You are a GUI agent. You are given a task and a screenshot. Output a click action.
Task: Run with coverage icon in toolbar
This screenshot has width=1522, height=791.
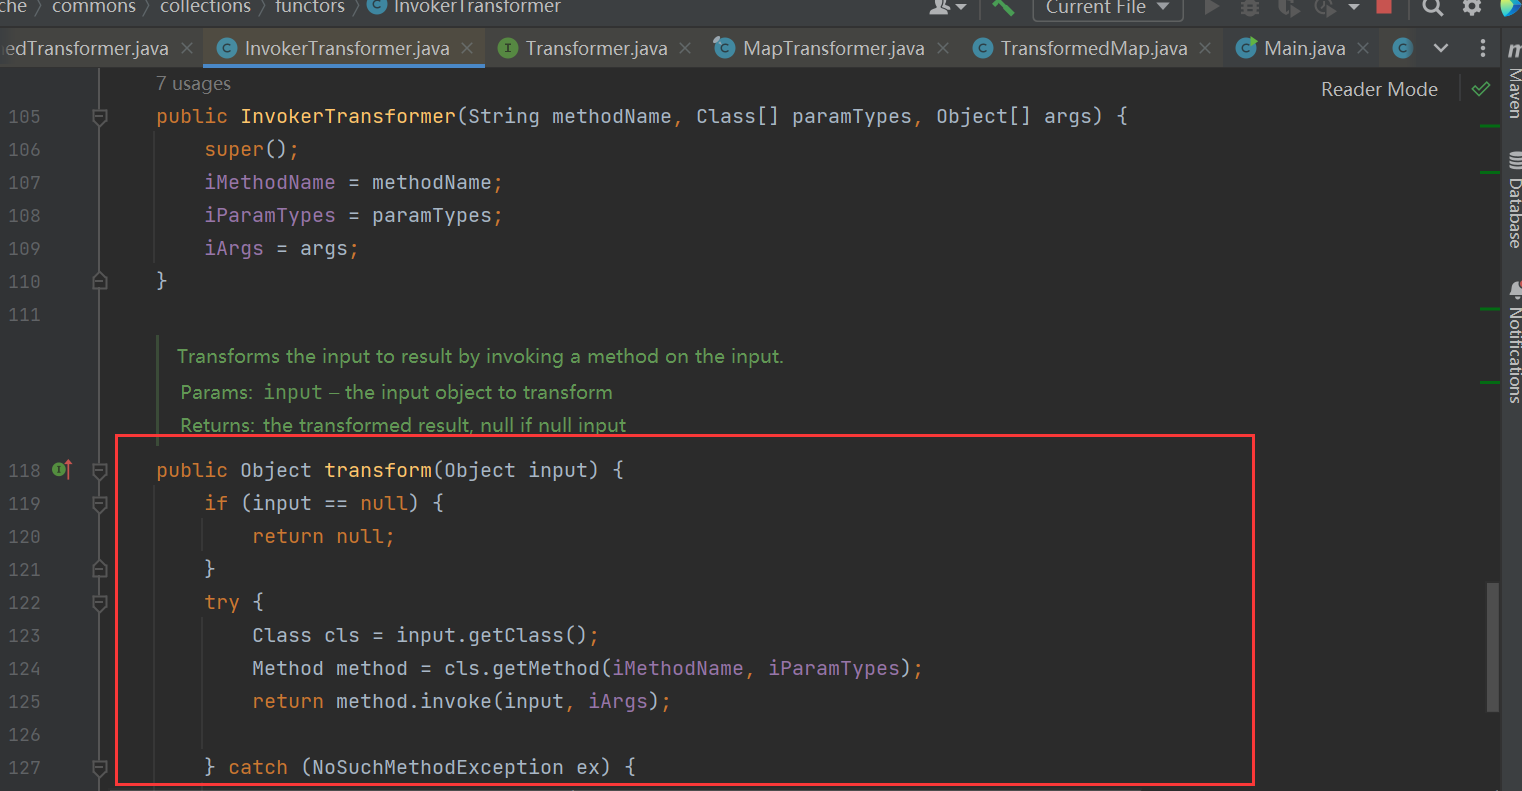(1289, 8)
